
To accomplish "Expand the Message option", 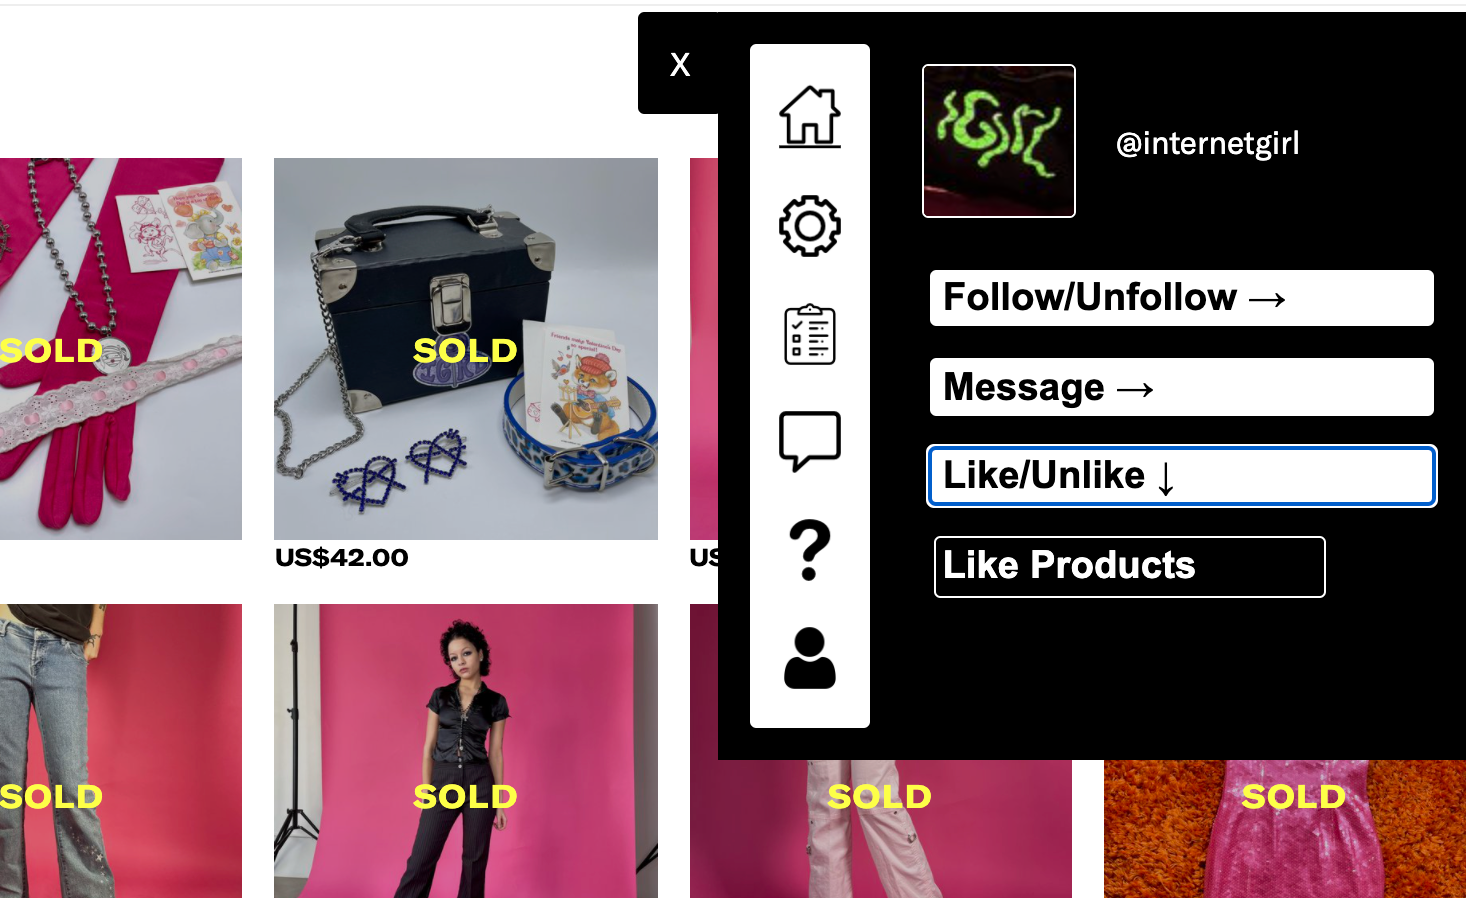I will point(1182,387).
